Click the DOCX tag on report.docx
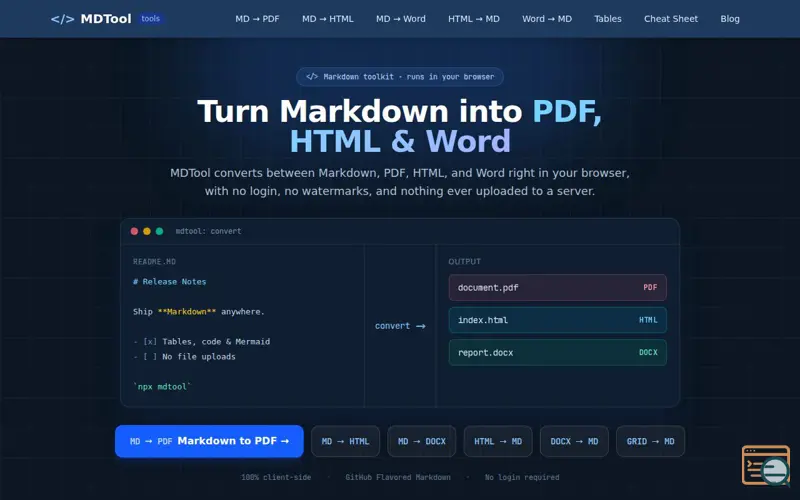800x500 pixels. (x=648, y=353)
